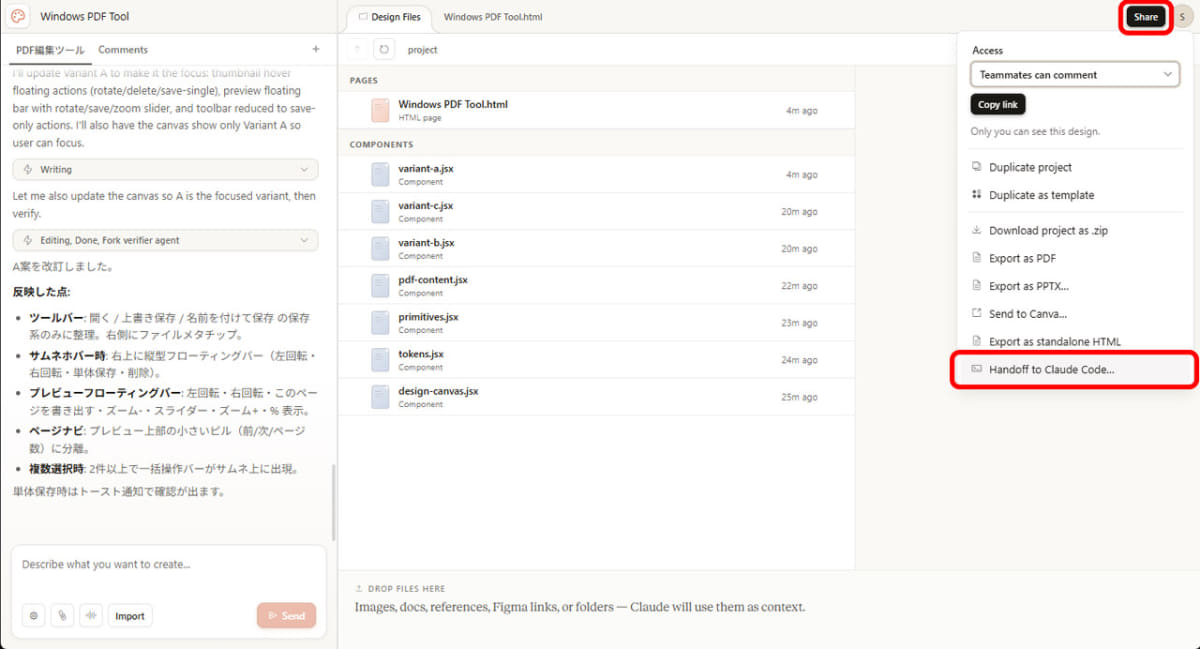The image size is (1200, 649).
Task: Select Handoff to Claude Code...
Action: [x=1073, y=369]
